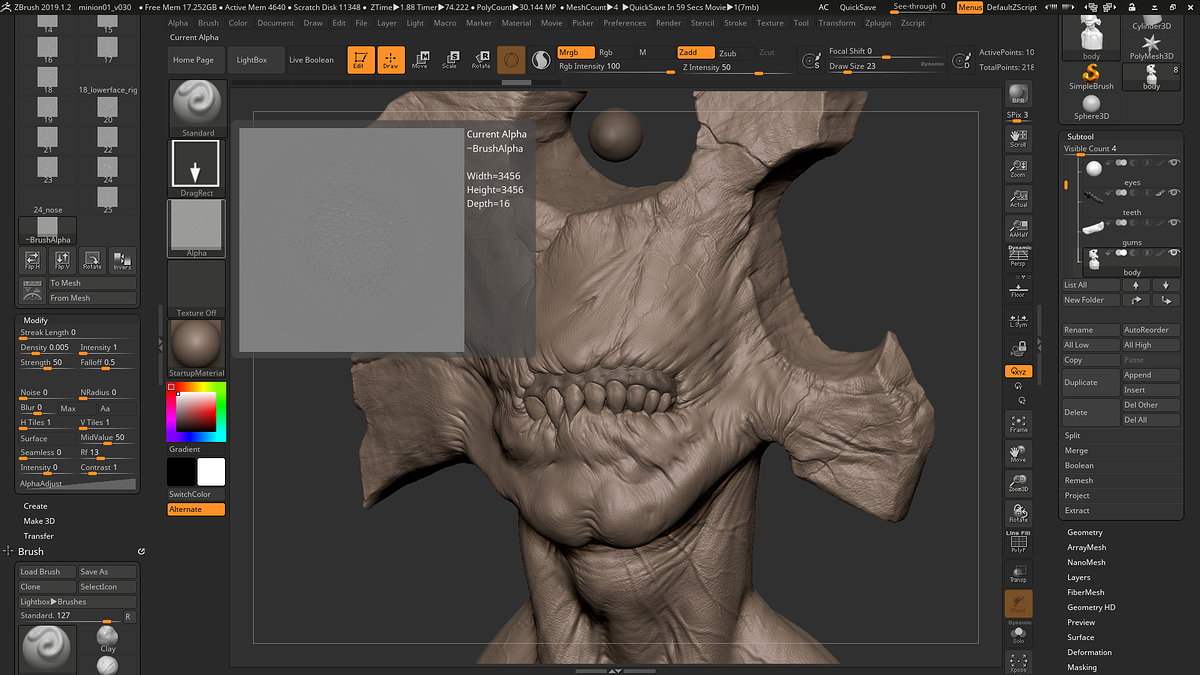1200x675 pixels.
Task: Switch to the Scale transform tool
Action: pos(450,60)
